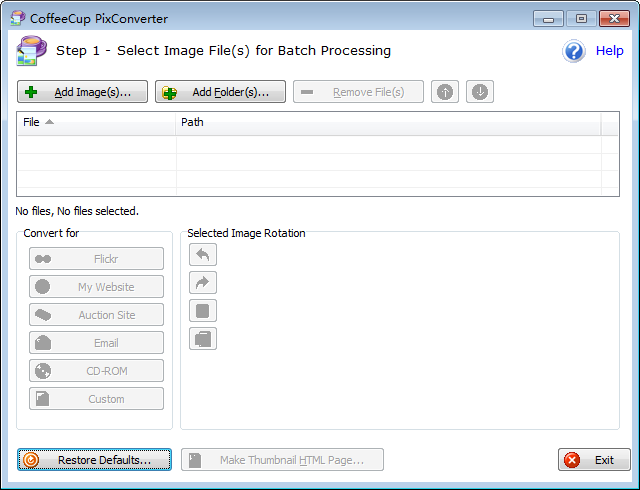
Task: Choose Email conversion preset
Action: (x=96, y=343)
